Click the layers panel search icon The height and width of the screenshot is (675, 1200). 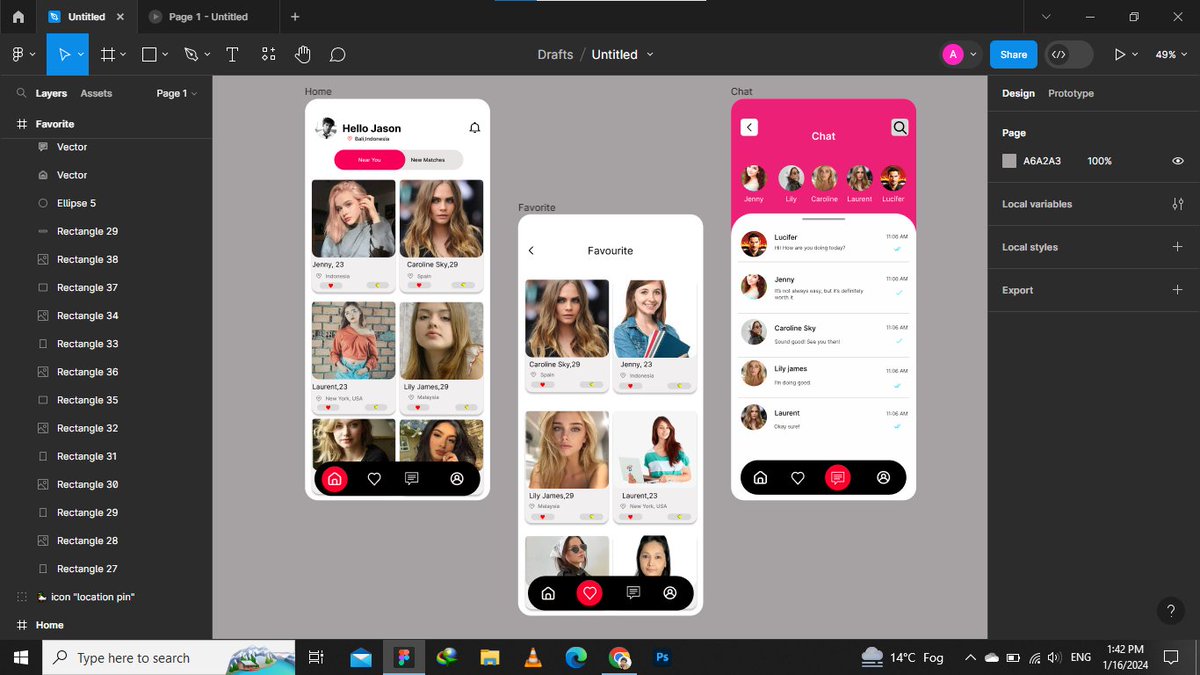[x=21, y=93]
